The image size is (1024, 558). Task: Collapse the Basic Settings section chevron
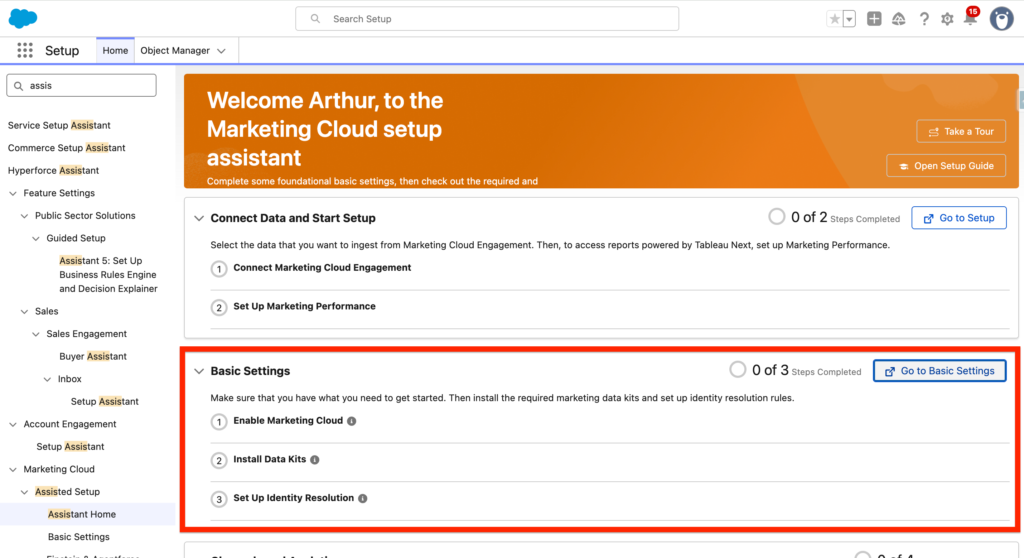(198, 371)
